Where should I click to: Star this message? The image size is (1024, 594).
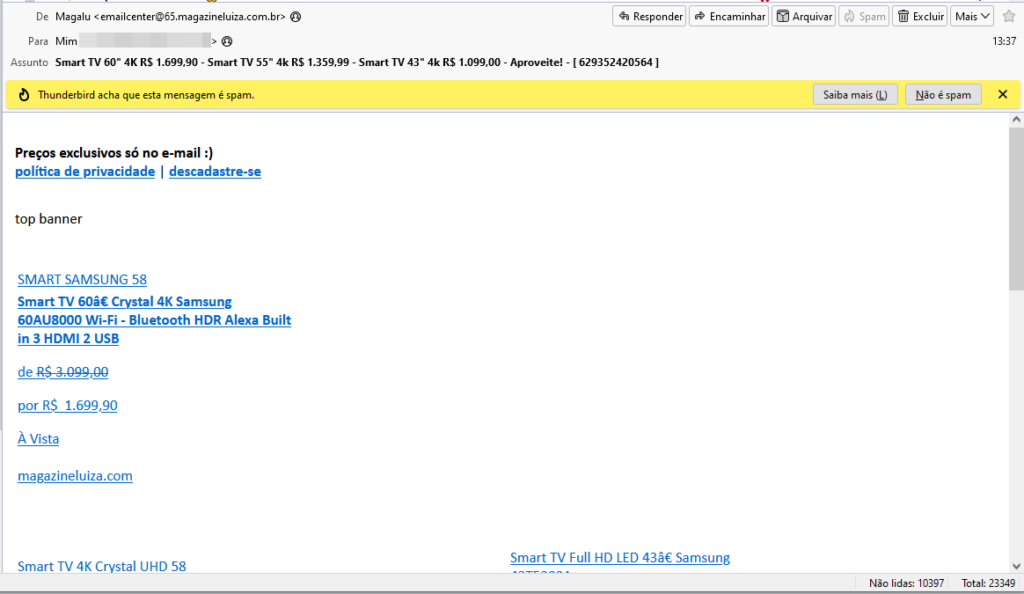click(1009, 16)
